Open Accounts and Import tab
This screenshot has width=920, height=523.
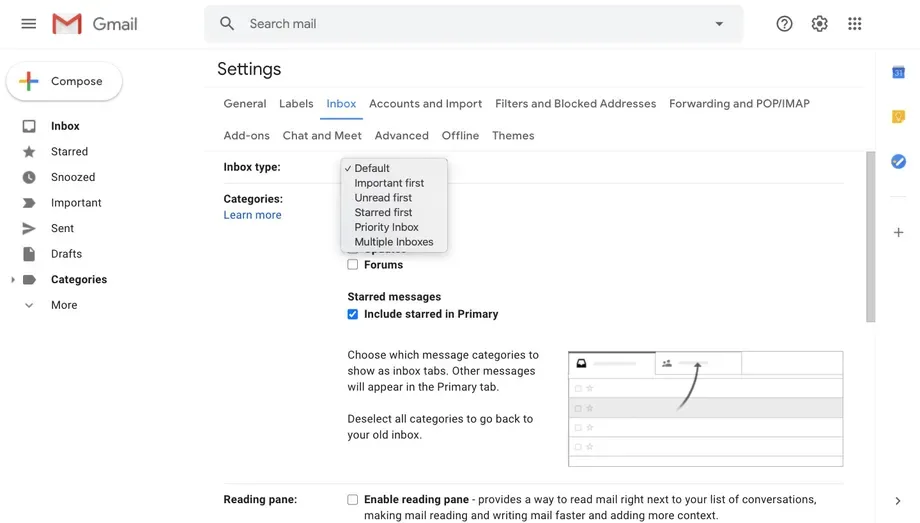coord(425,103)
